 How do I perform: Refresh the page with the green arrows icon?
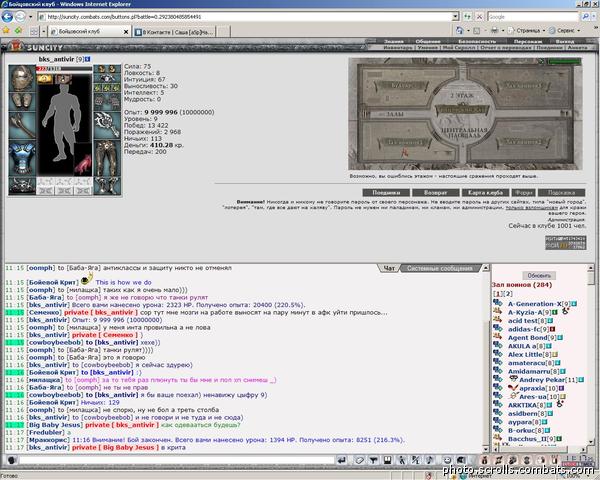click(x=467, y=17)
